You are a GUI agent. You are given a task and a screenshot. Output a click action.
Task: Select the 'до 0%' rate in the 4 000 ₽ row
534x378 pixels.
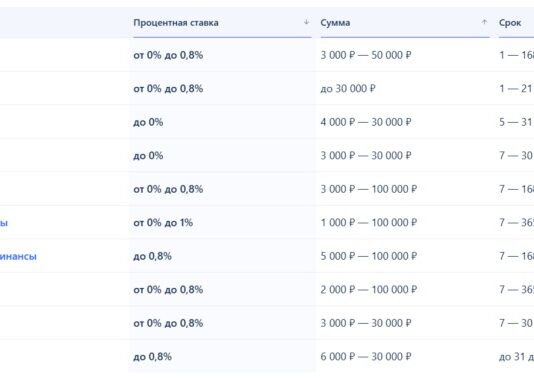pos(148,122)
